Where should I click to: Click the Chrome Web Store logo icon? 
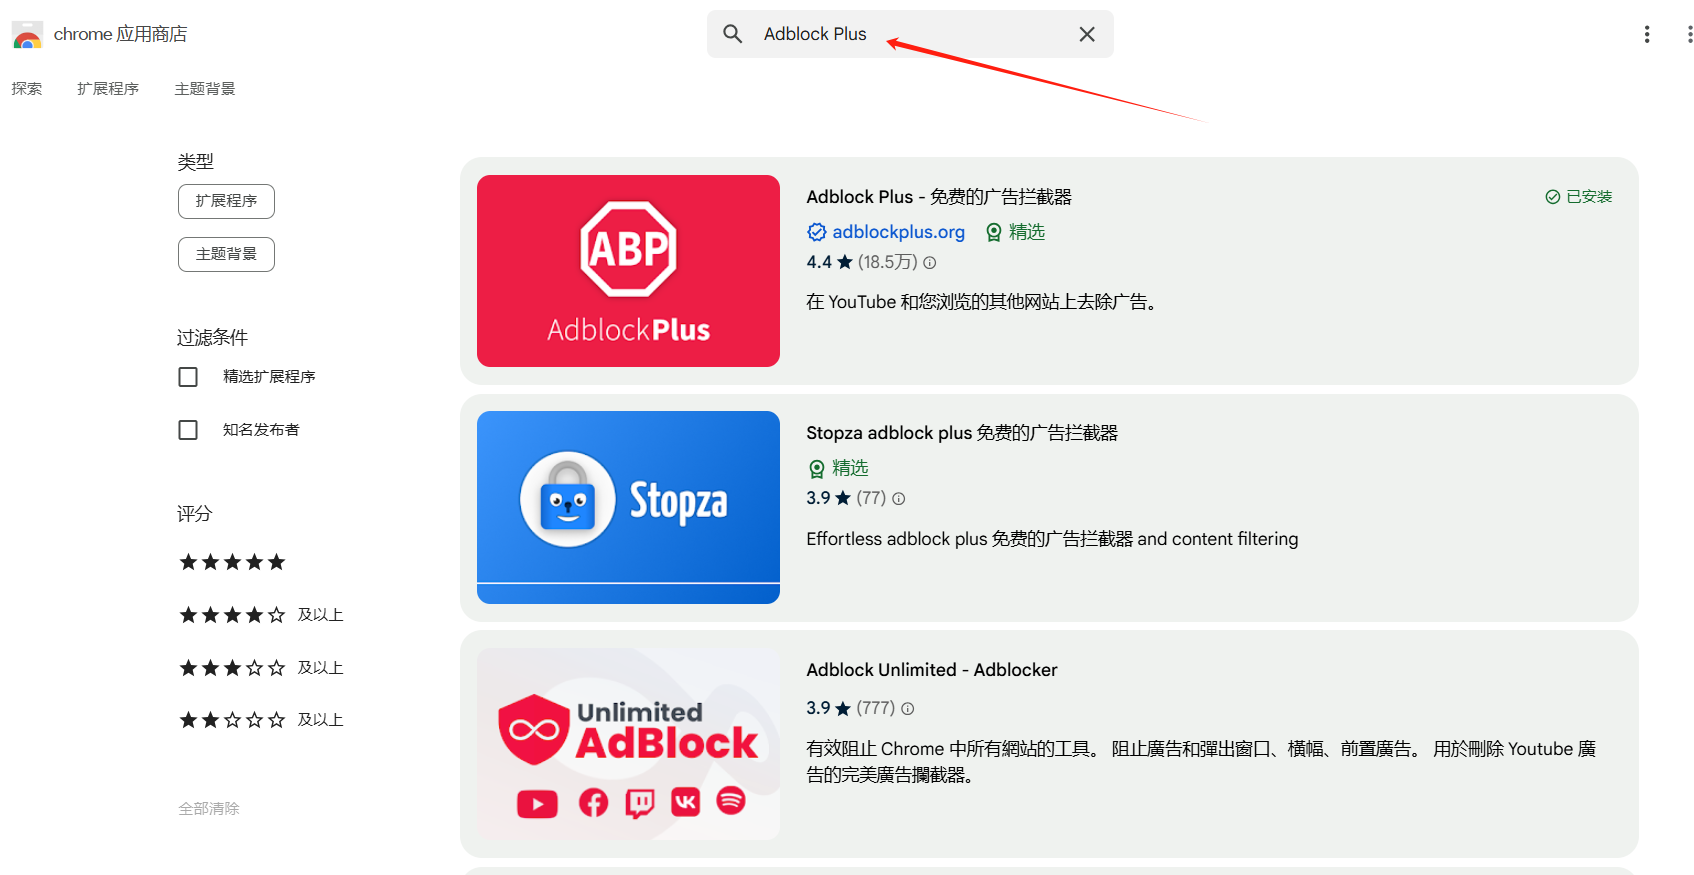[27, 35]
